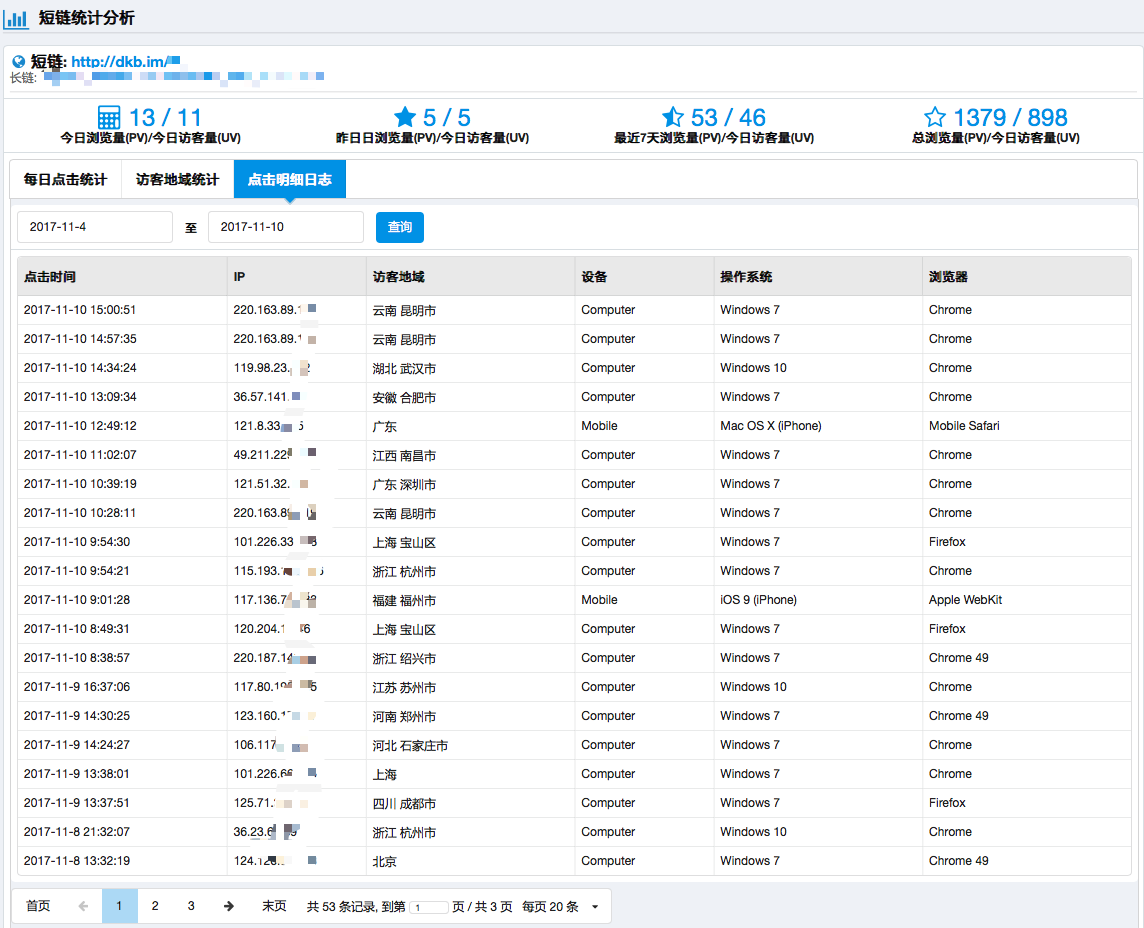
Task: Click the solid star icon for yesterday's stats
Action: coord(405,117)
